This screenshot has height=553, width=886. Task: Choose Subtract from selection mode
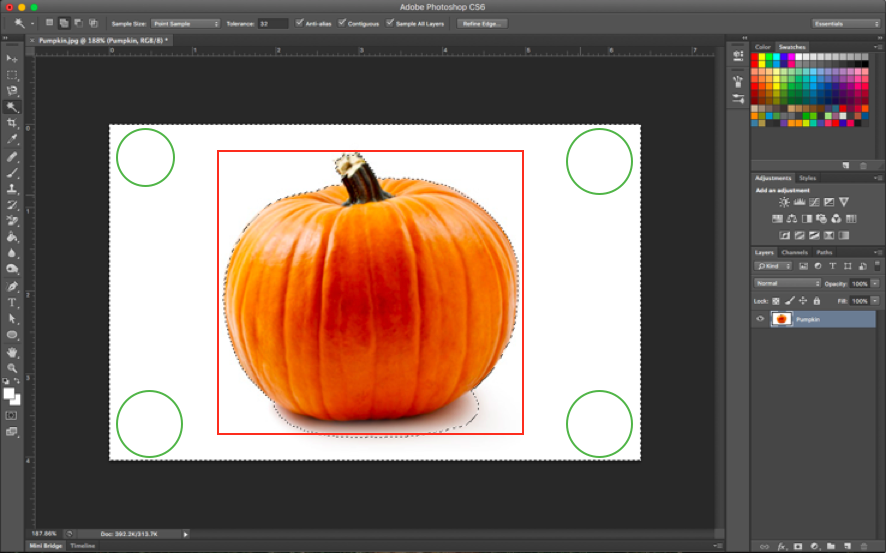tap(79, 23)
